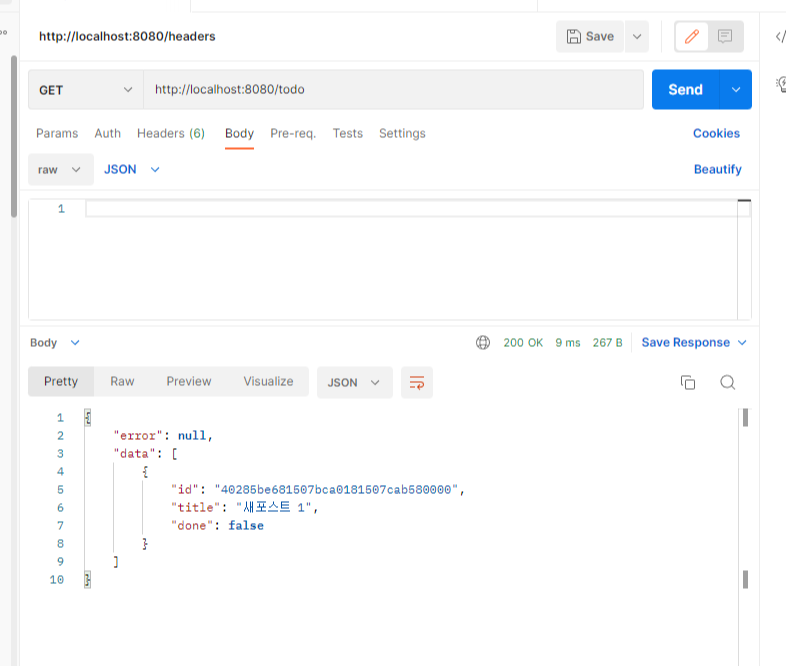Select the Pretty response view
Screen dimensions: 786x666
[x=61, y=382]
